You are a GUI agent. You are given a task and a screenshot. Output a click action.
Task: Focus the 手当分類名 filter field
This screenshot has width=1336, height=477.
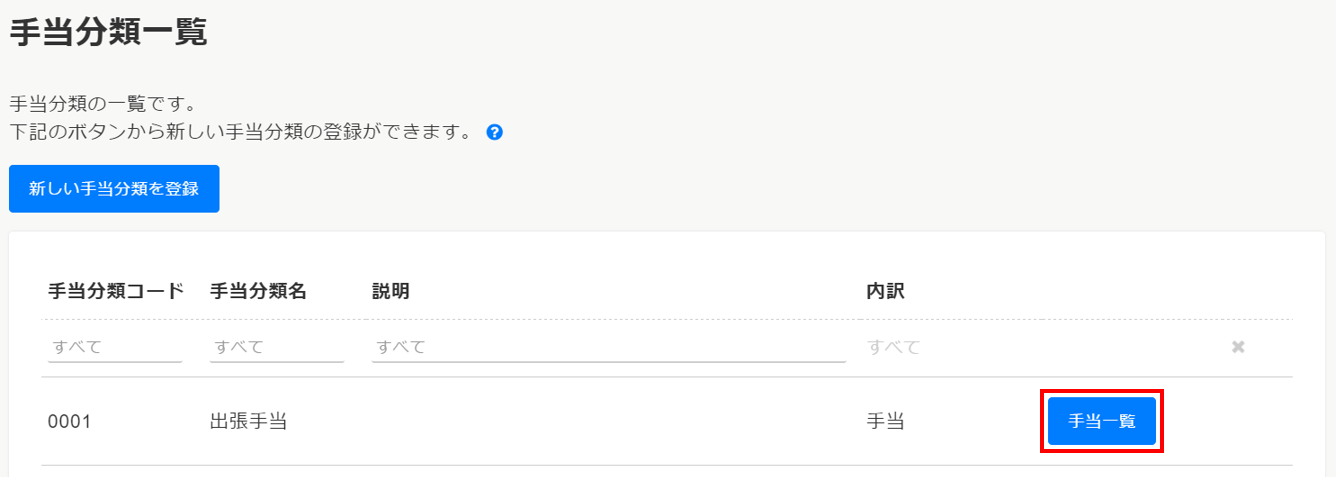click(x=277, y=347)
